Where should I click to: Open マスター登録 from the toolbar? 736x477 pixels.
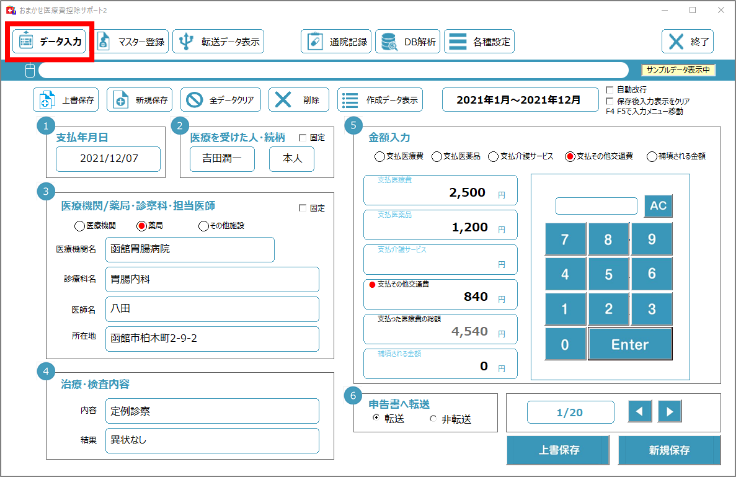(x=132, y=42)
